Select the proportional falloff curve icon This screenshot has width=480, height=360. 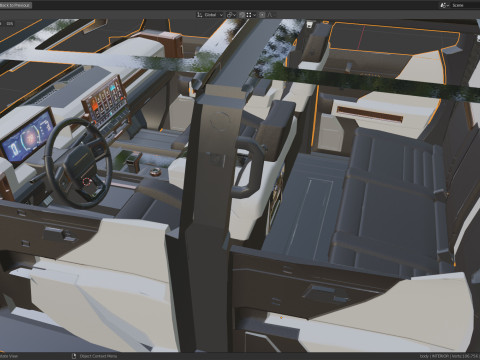[x=270, y=15]
